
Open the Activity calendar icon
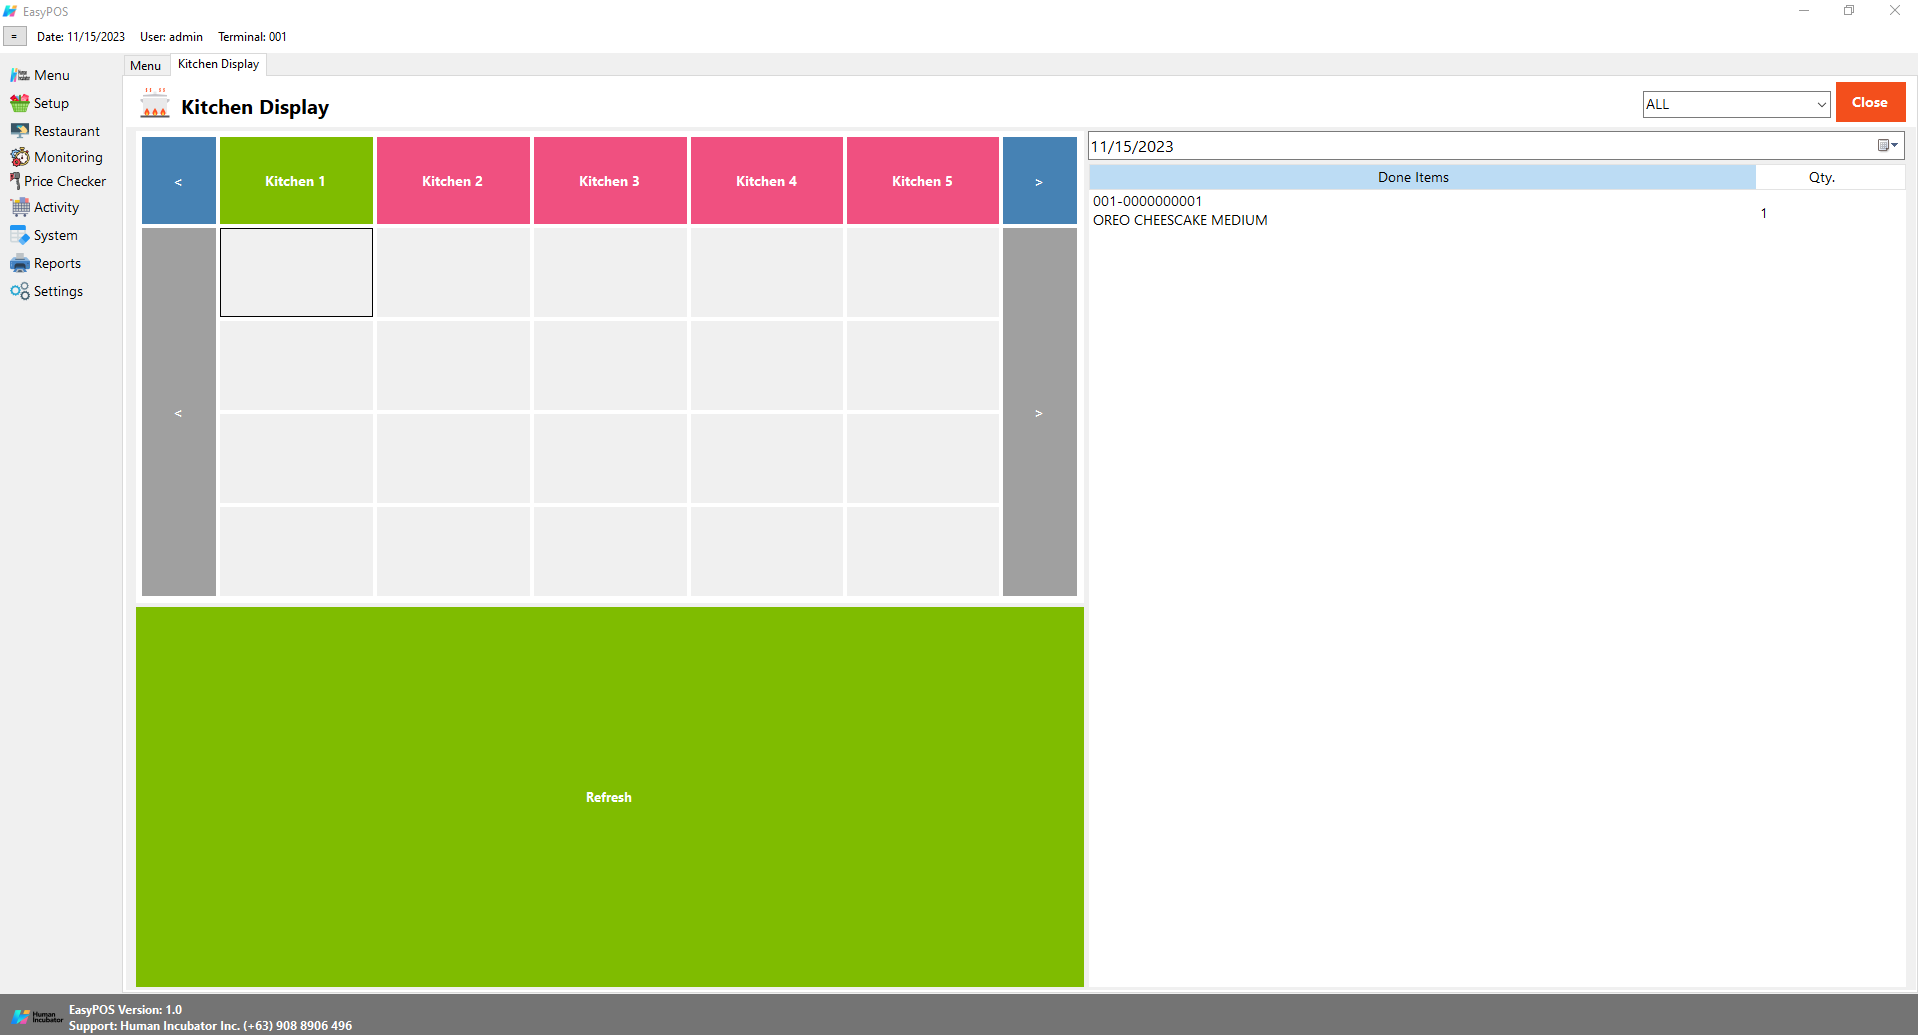(19, 207)
